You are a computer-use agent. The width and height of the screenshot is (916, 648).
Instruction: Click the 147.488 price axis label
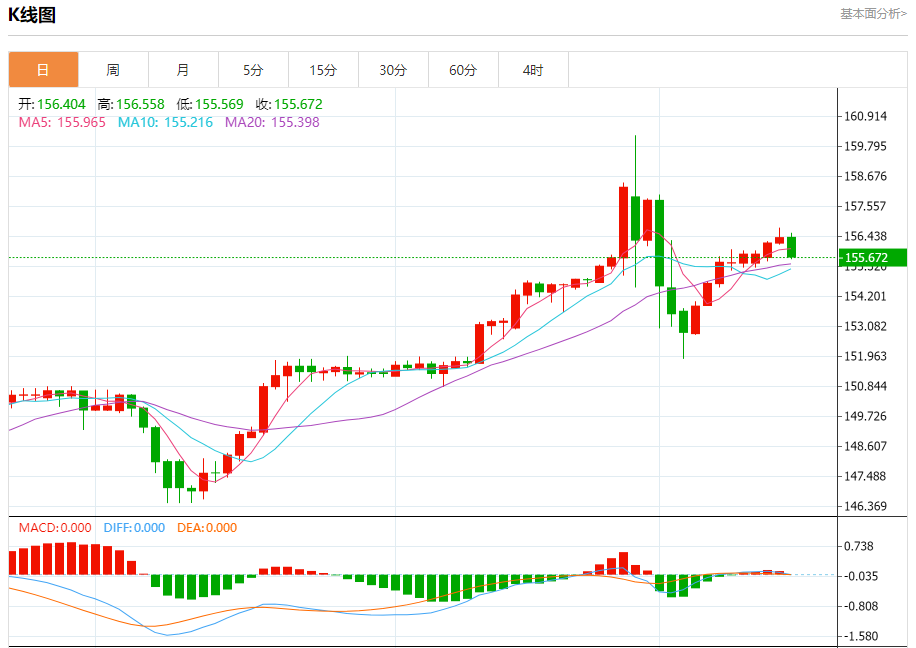click(865, 476)
